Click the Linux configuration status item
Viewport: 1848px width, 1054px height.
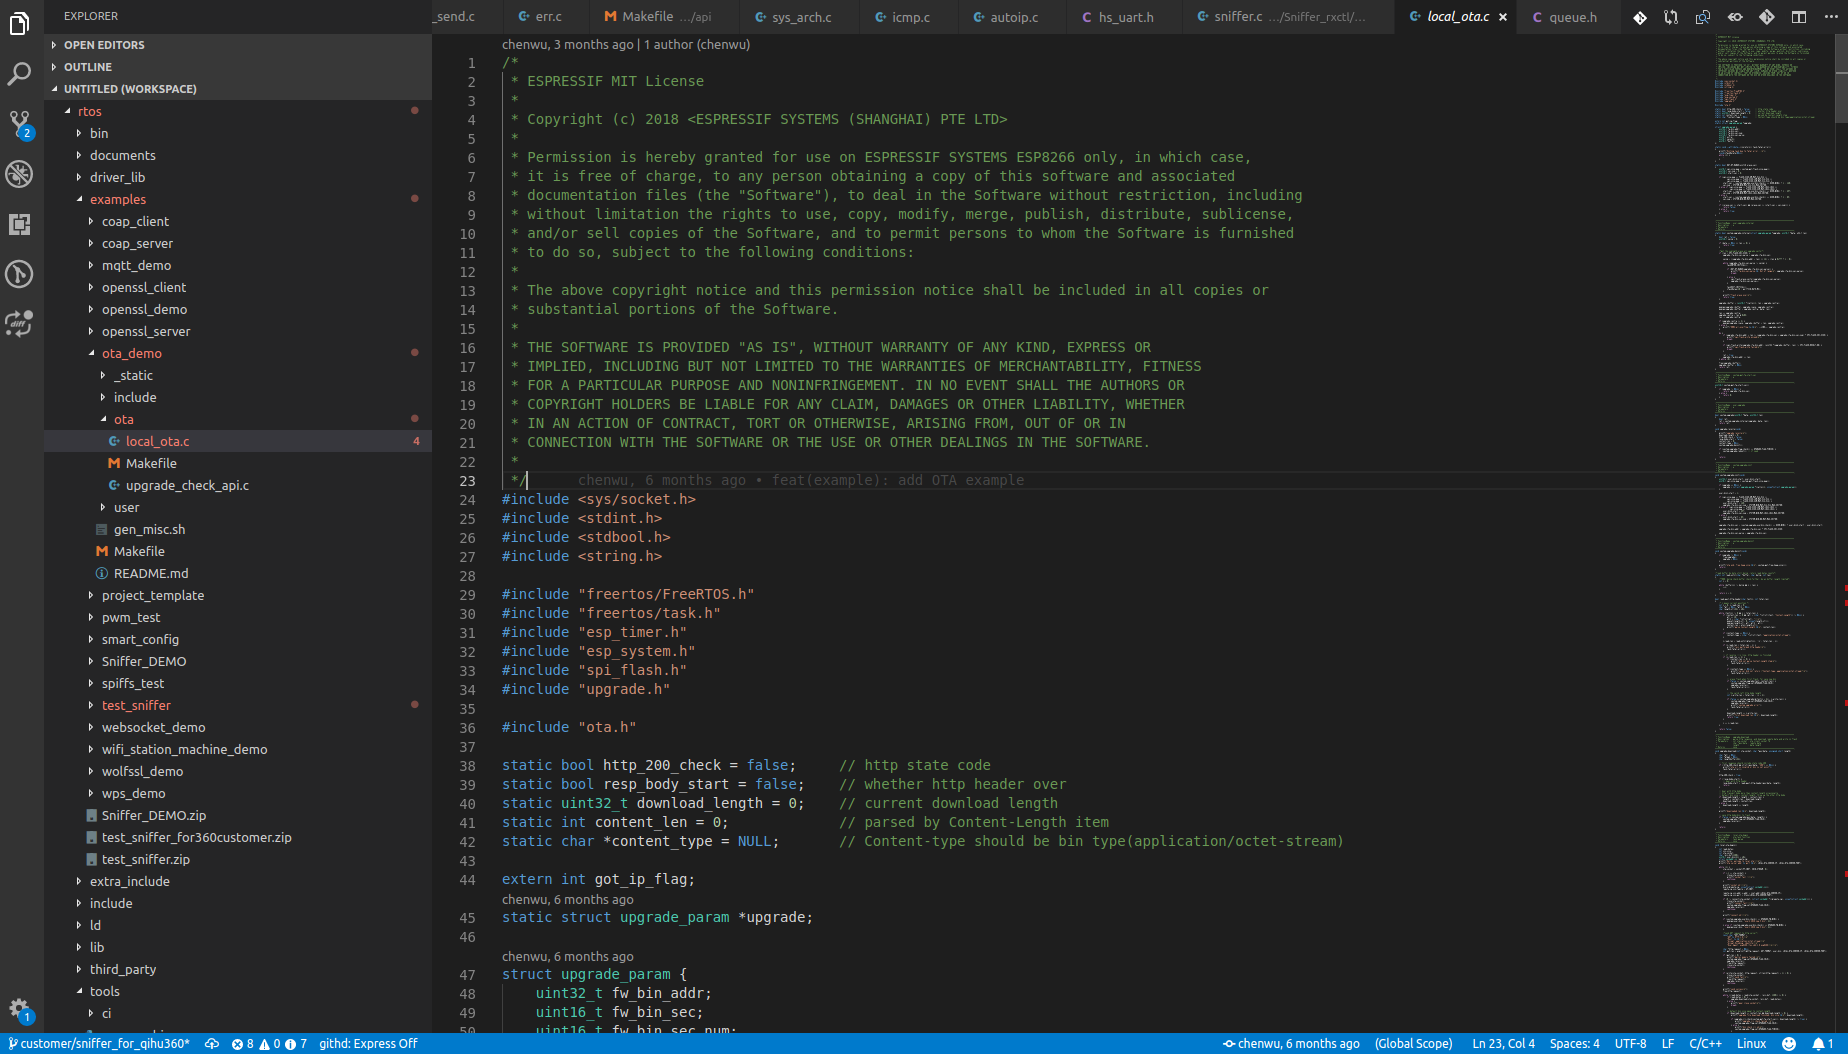pos(1752,1044)
